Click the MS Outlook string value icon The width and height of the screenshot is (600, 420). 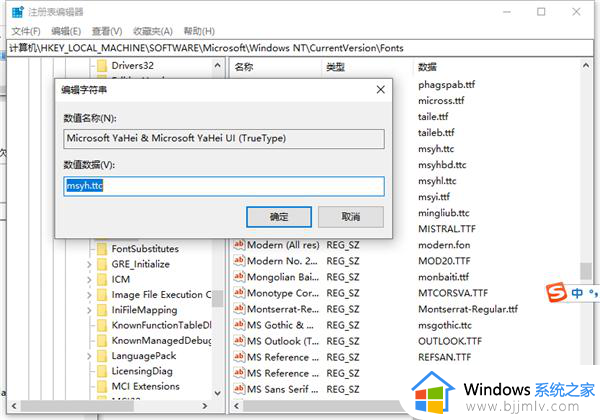click(x=239, y=341)
